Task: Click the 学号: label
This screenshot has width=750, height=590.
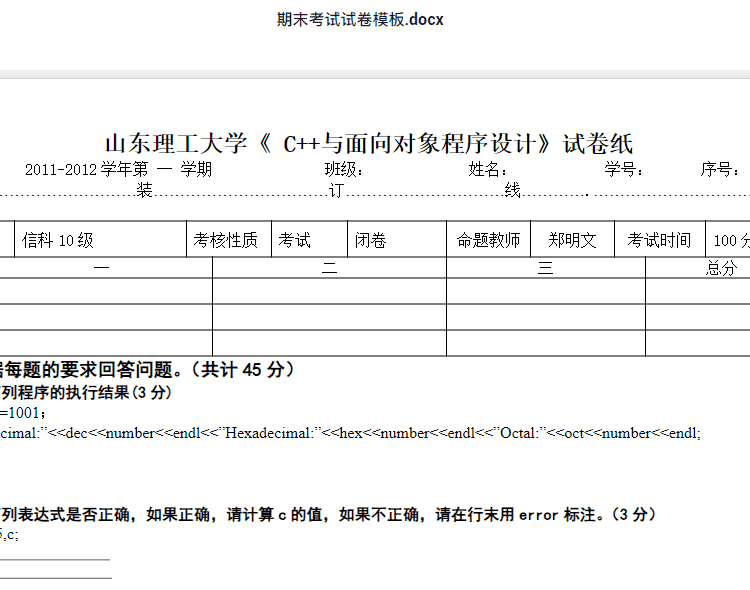Action: (624, 169)
